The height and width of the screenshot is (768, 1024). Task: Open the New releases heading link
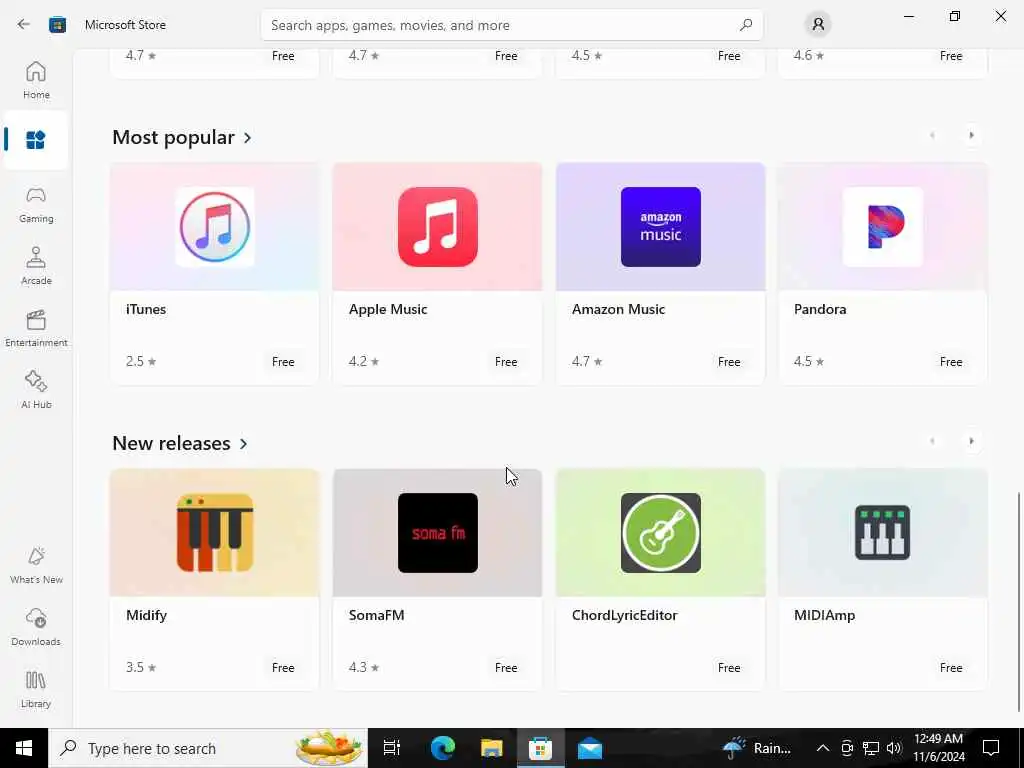point(171,443)
